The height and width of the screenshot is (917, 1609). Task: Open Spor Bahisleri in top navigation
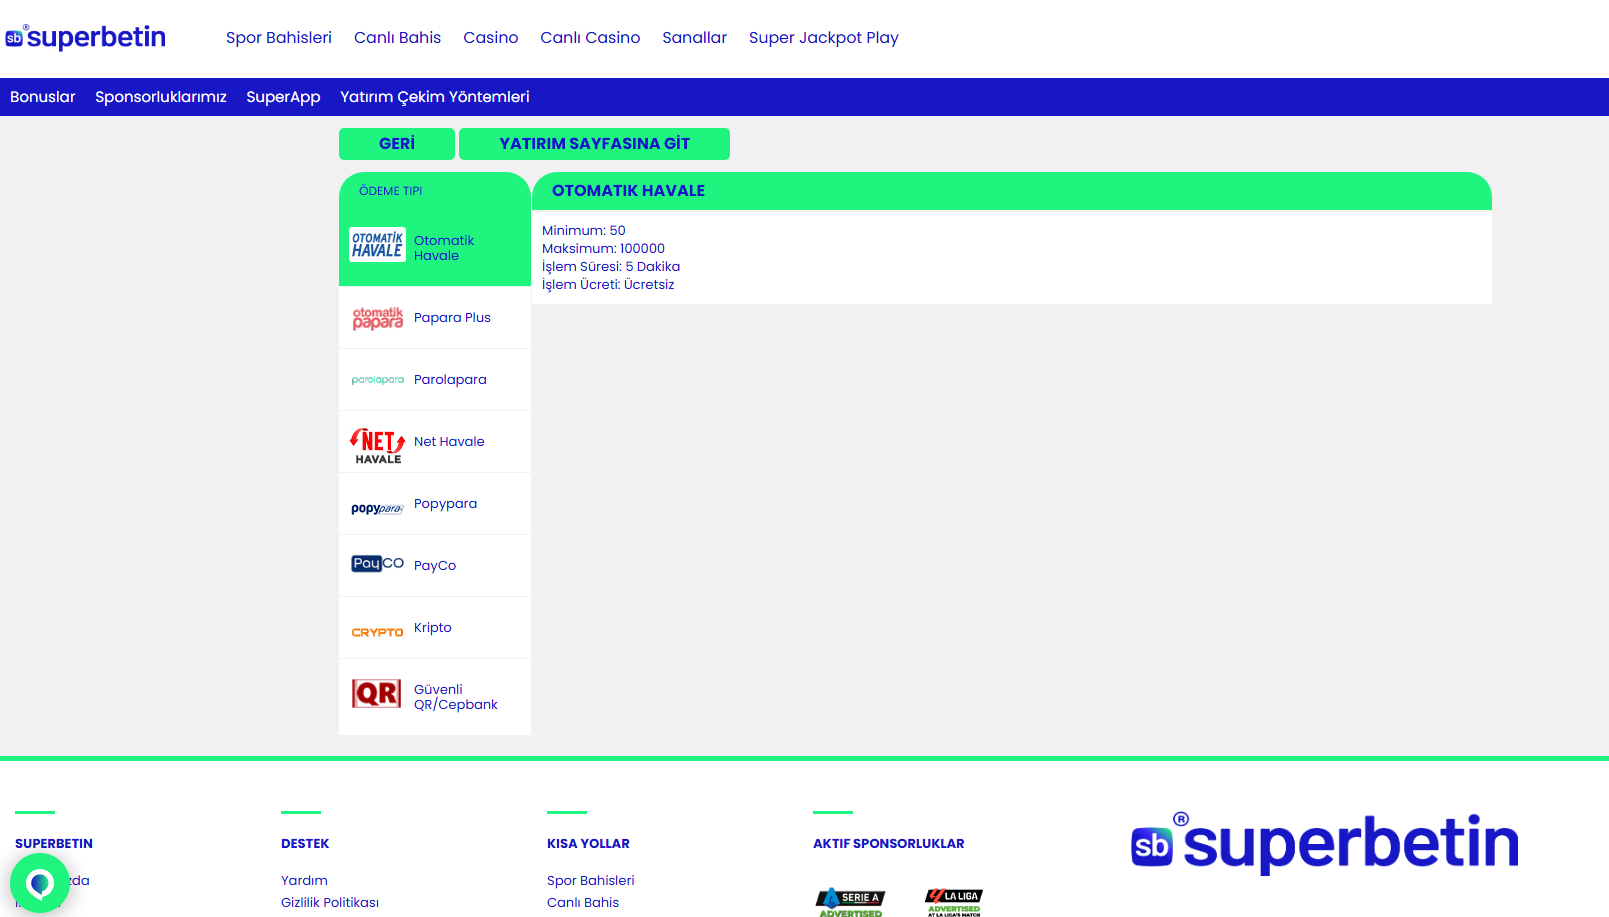pos(279,38)
